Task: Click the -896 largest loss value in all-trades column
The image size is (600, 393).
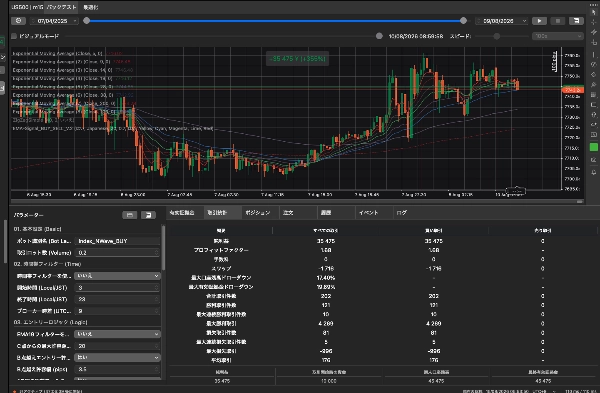Action: click(326, 351)
